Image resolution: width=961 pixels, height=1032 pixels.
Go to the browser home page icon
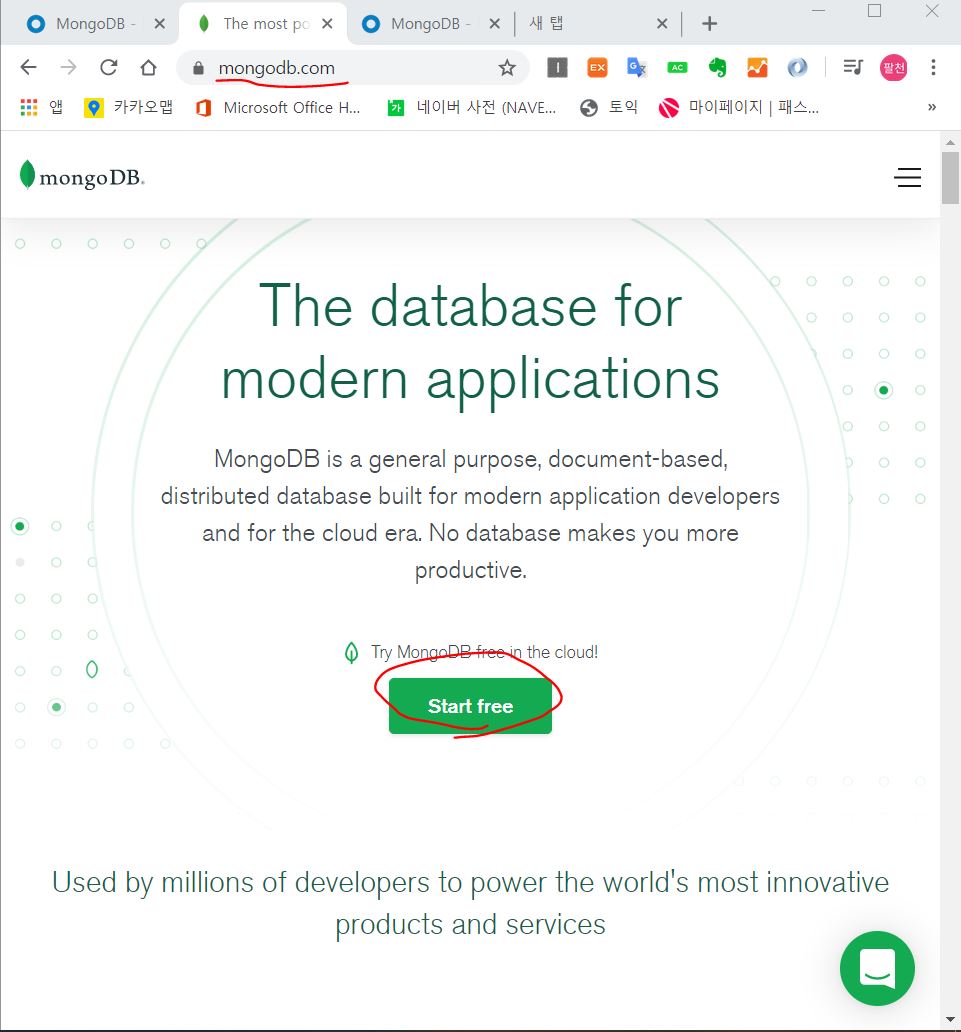pyautogui.click(x=149, y=67)
